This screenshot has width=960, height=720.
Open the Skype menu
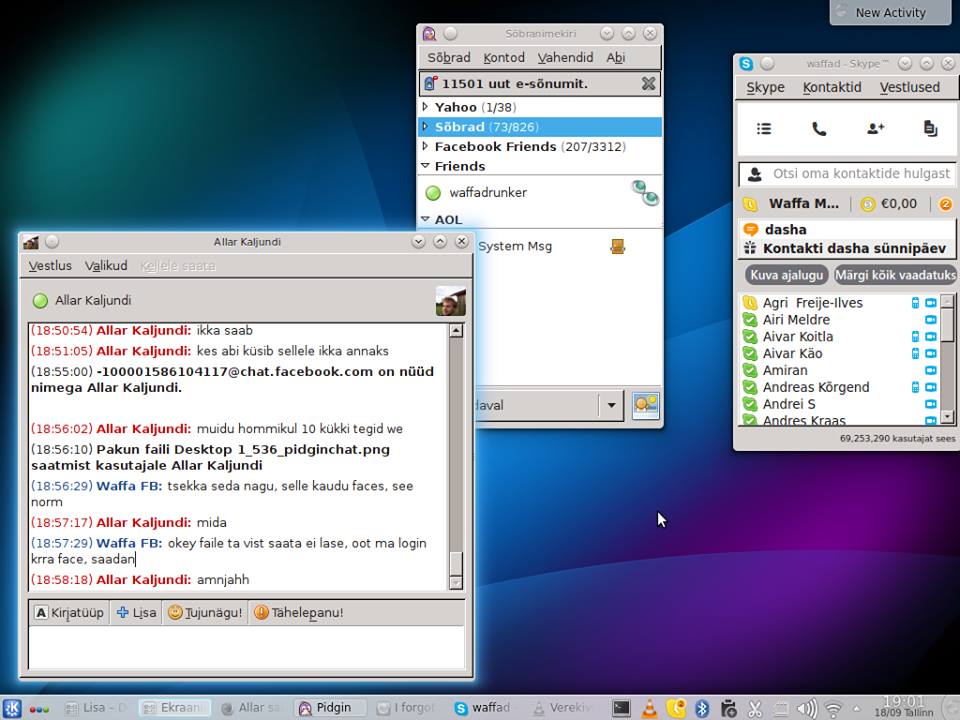click(765, 88)
